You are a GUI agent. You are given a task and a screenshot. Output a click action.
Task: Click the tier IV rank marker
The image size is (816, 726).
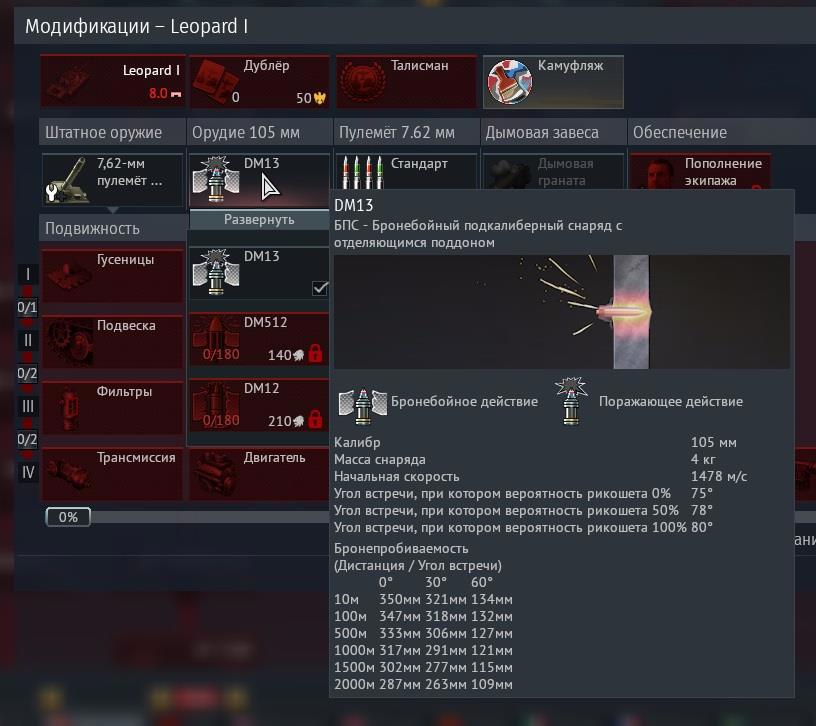[28, 473]
